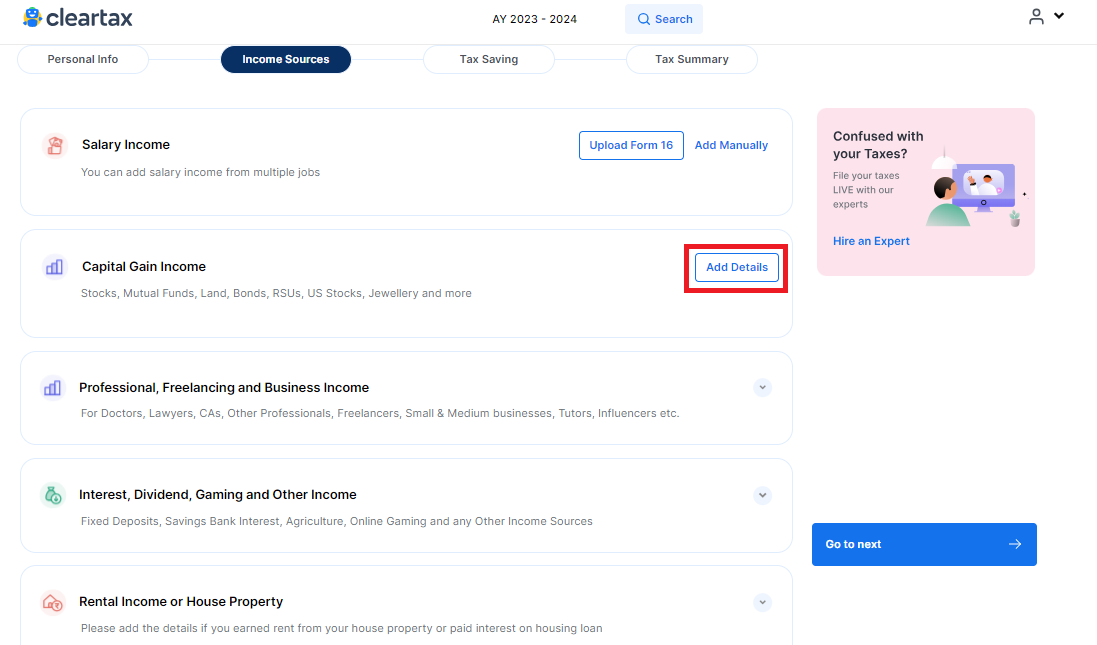
Task: Click 'Confused with your Taxes?' heading
Action: point(878,145)
